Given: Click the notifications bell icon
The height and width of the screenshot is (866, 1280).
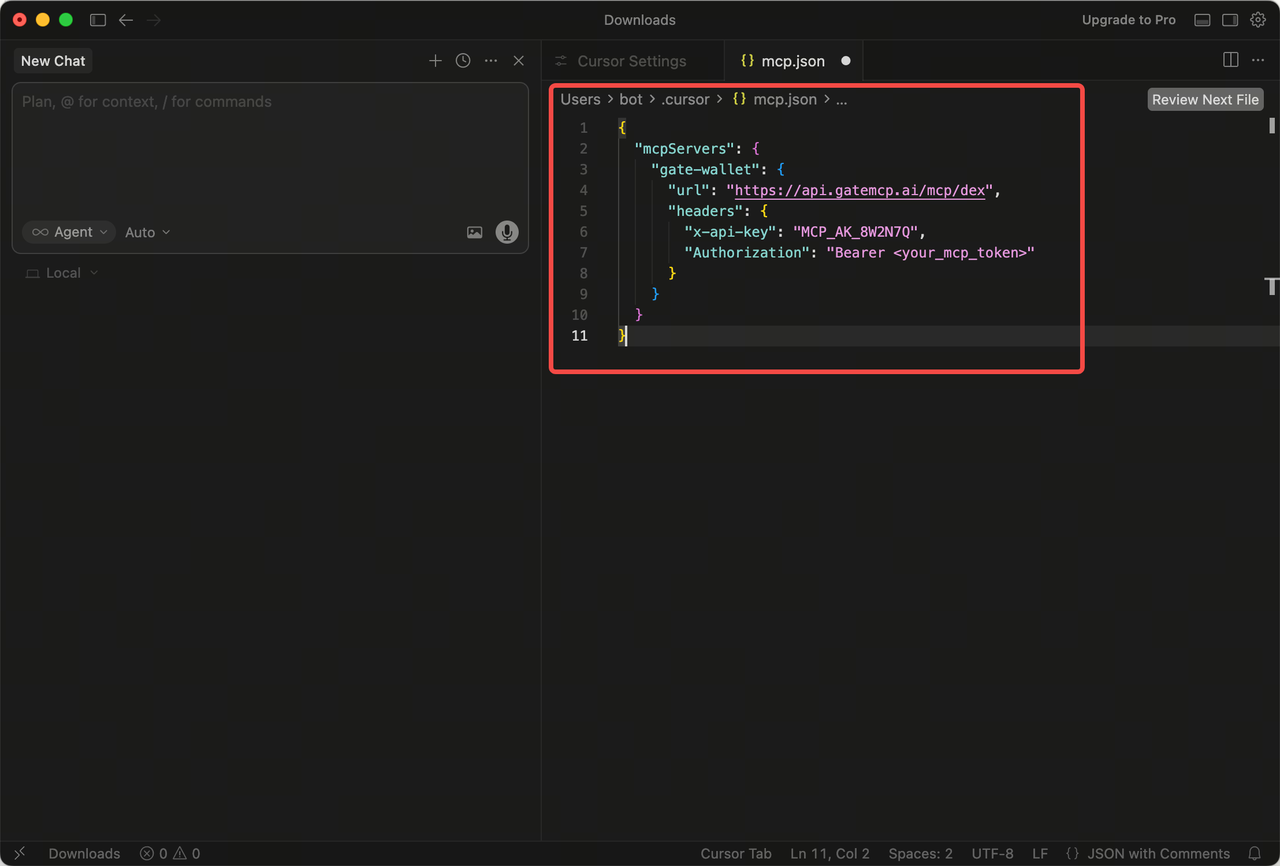Looking at the screenshot, I should 1255,854.
